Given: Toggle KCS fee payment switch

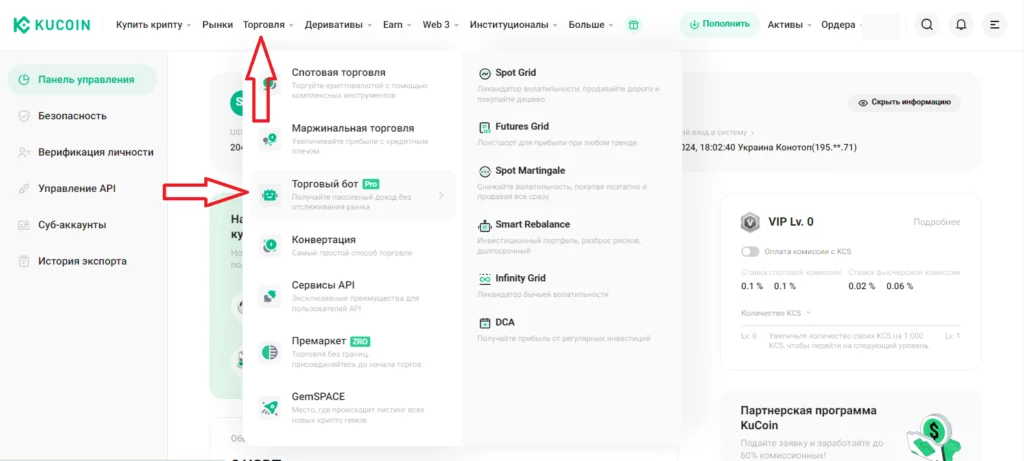Looking at the screenshot, I should click(750, 251).
